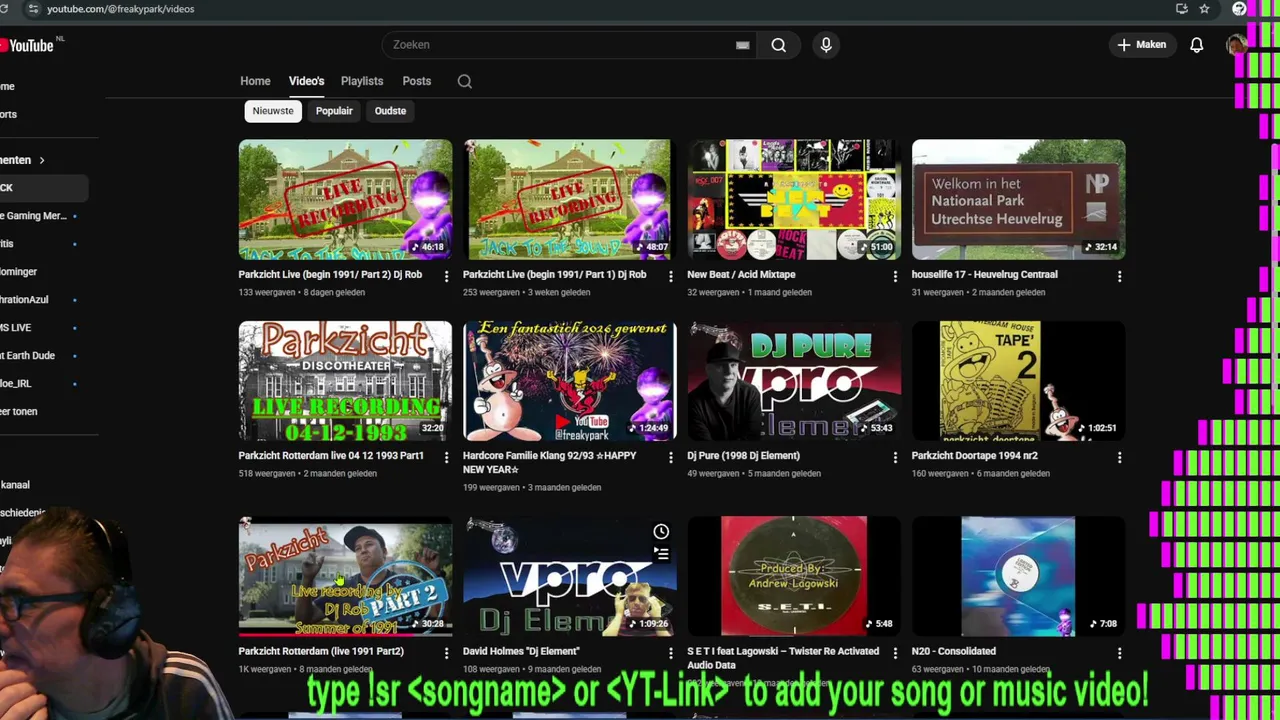Open video title Dj Pure (1998 Dj Element)
1280x720 pixels.
coord(743,455)
